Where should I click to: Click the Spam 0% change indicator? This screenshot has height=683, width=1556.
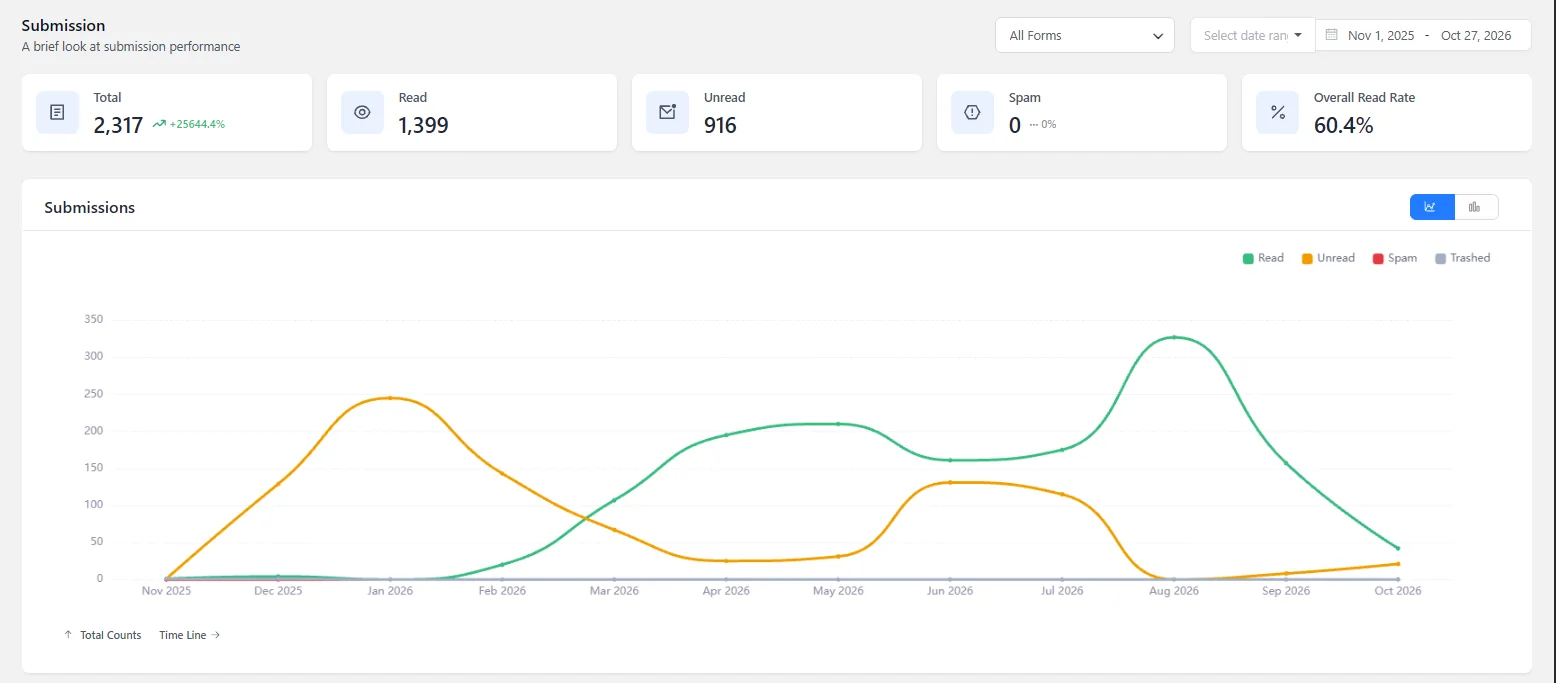pyautogui.click(x=1043, y=125)
